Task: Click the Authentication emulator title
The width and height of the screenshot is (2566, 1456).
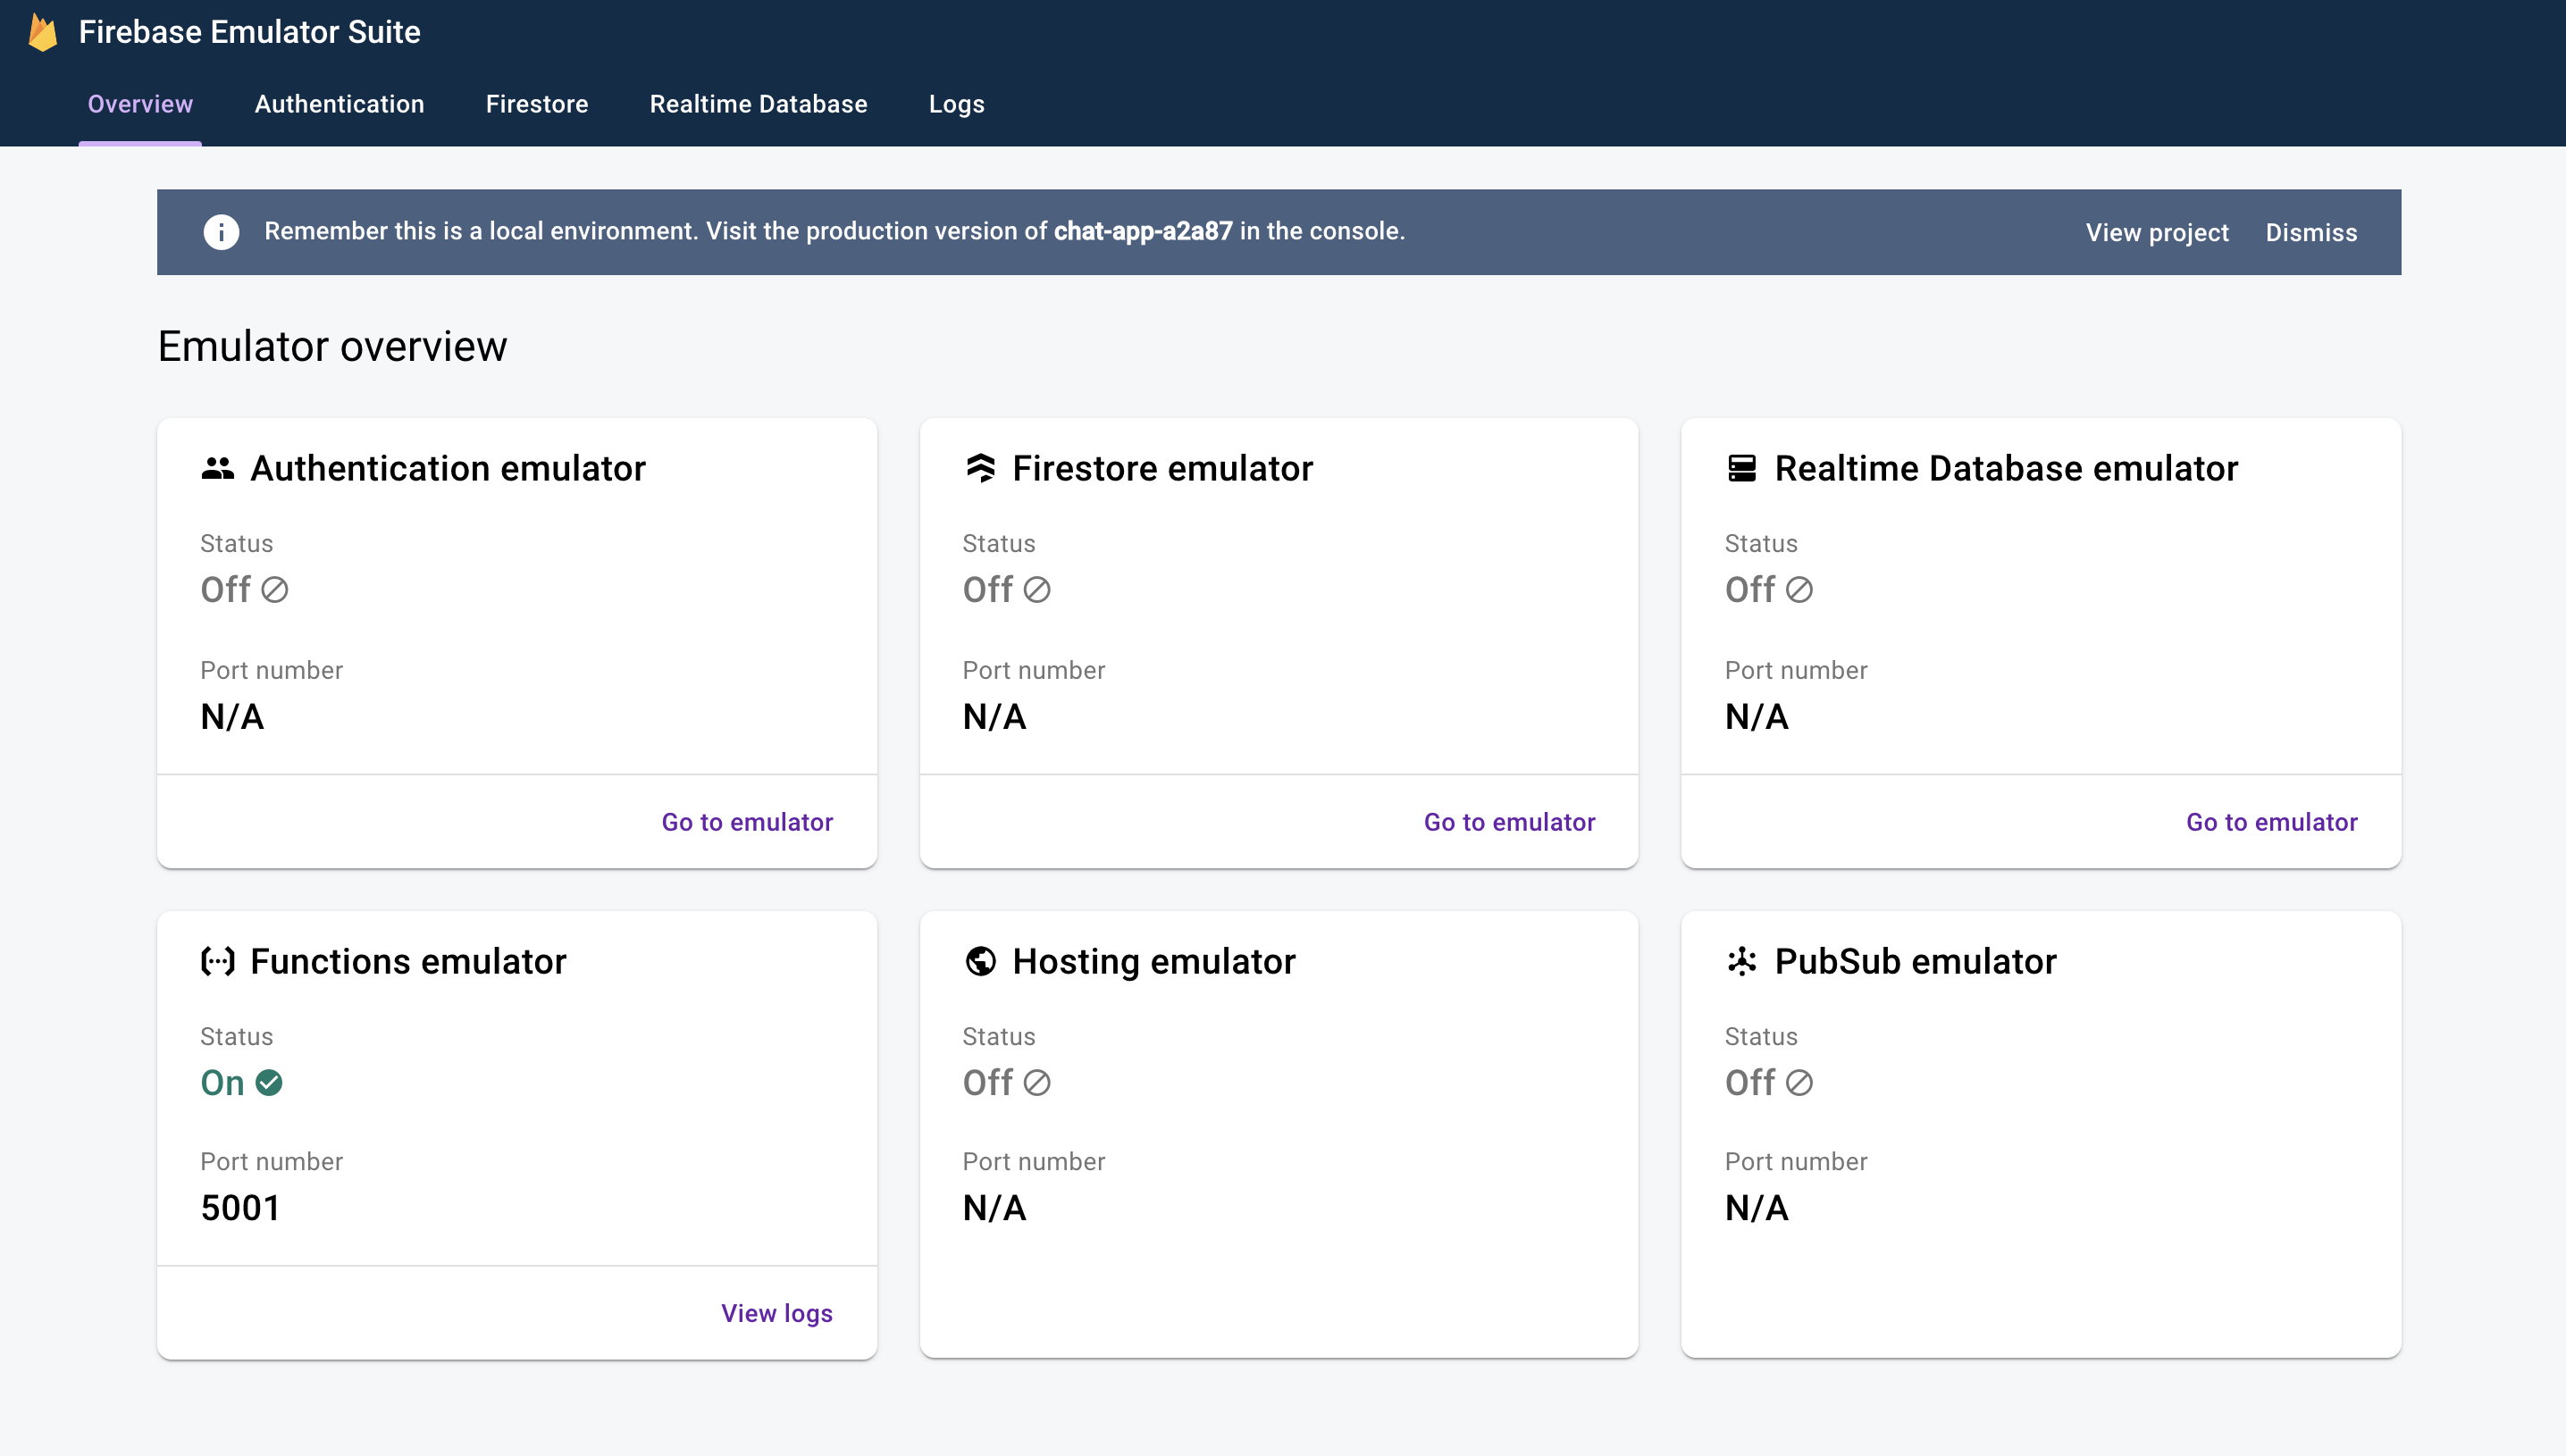Action: coord(448,468)
